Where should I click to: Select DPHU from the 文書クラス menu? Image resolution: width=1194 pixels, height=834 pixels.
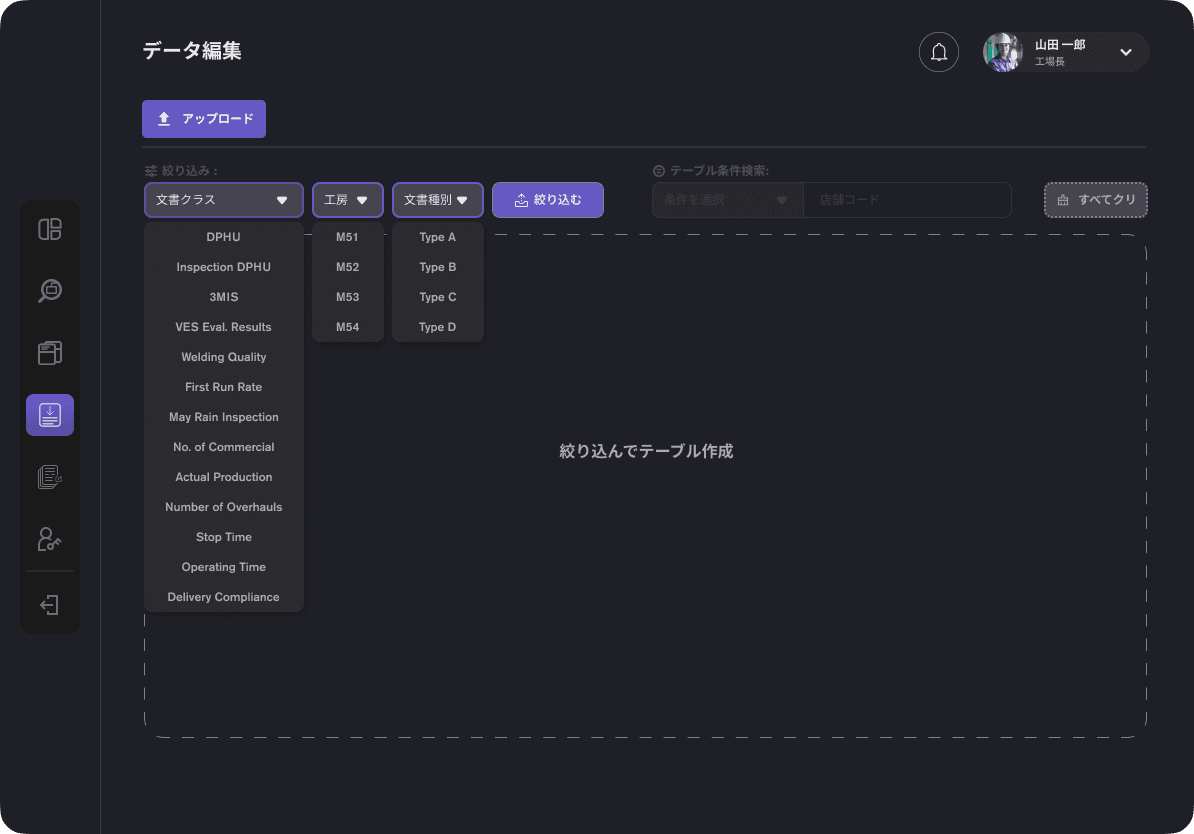[x=223, y=237]
